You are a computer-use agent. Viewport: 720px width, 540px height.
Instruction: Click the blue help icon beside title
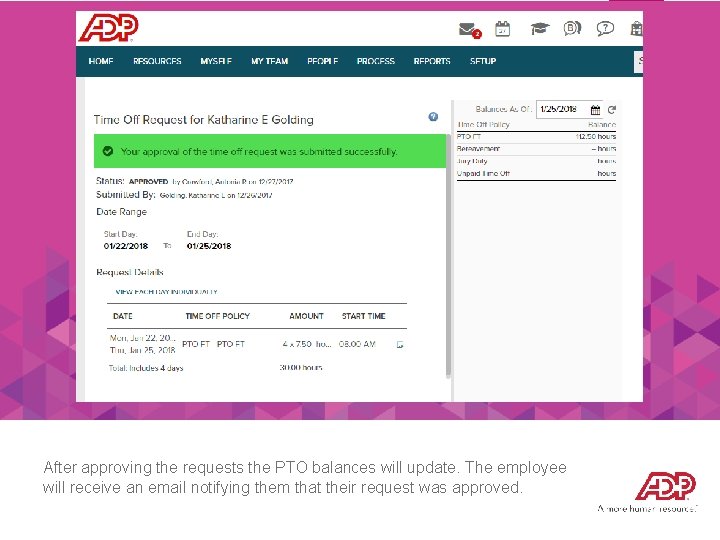(x=433, y=117)
